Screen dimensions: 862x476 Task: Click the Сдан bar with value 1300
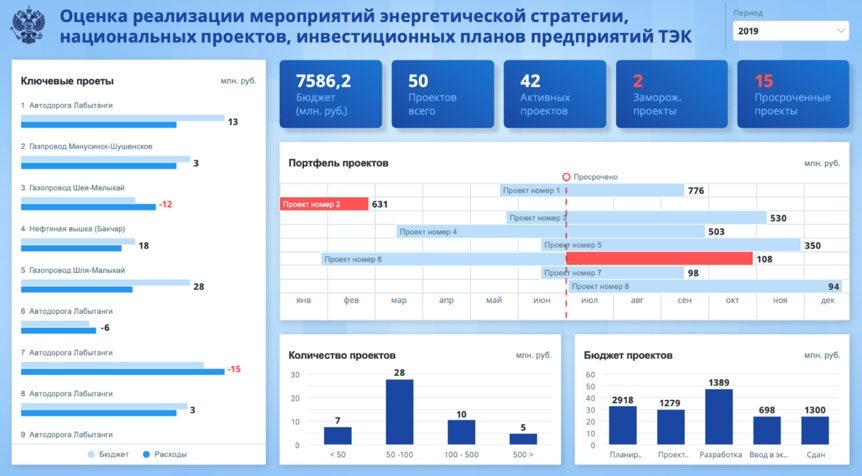coord(815,430)
